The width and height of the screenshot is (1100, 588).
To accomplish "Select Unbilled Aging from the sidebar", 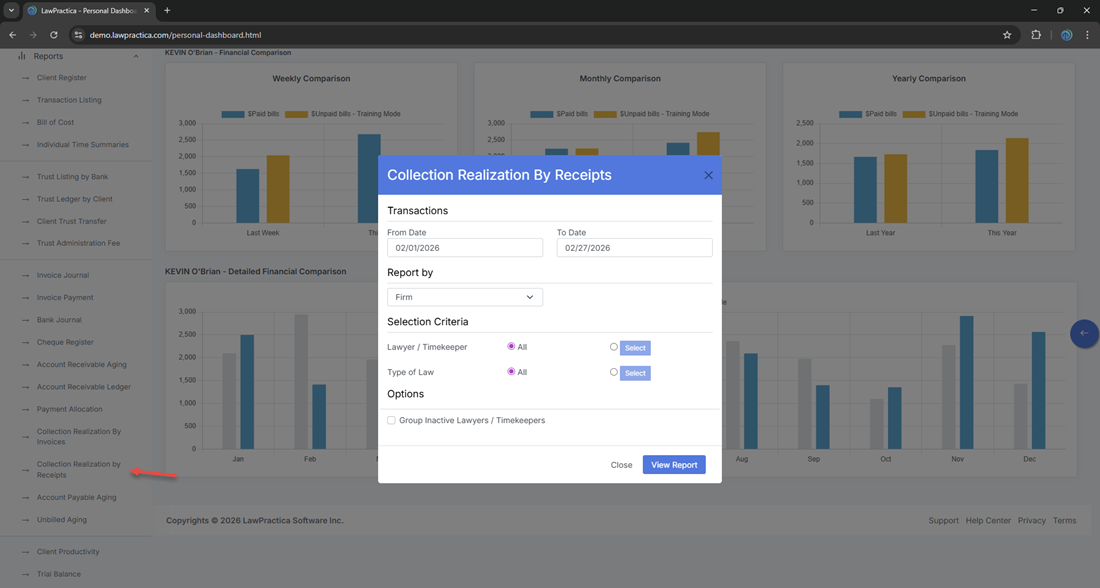I will coord(61,520).
